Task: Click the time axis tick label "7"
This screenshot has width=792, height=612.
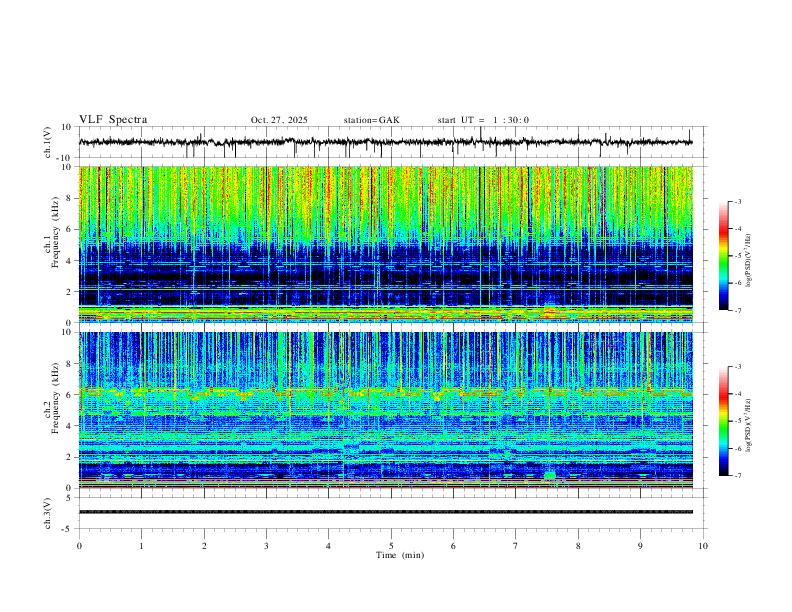Action: pyautogui.click(x=516, y=546)
